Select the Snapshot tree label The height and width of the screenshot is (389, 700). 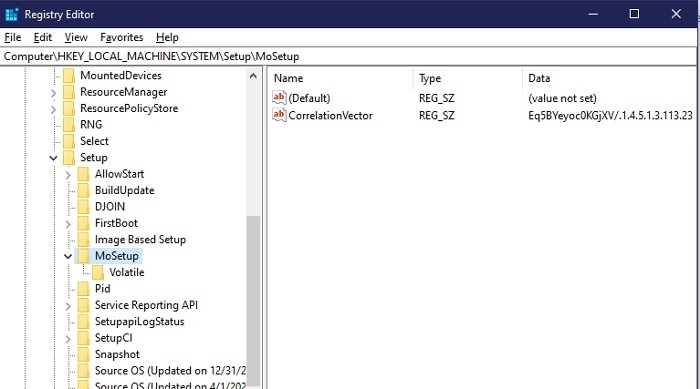[x=117, y=355]
